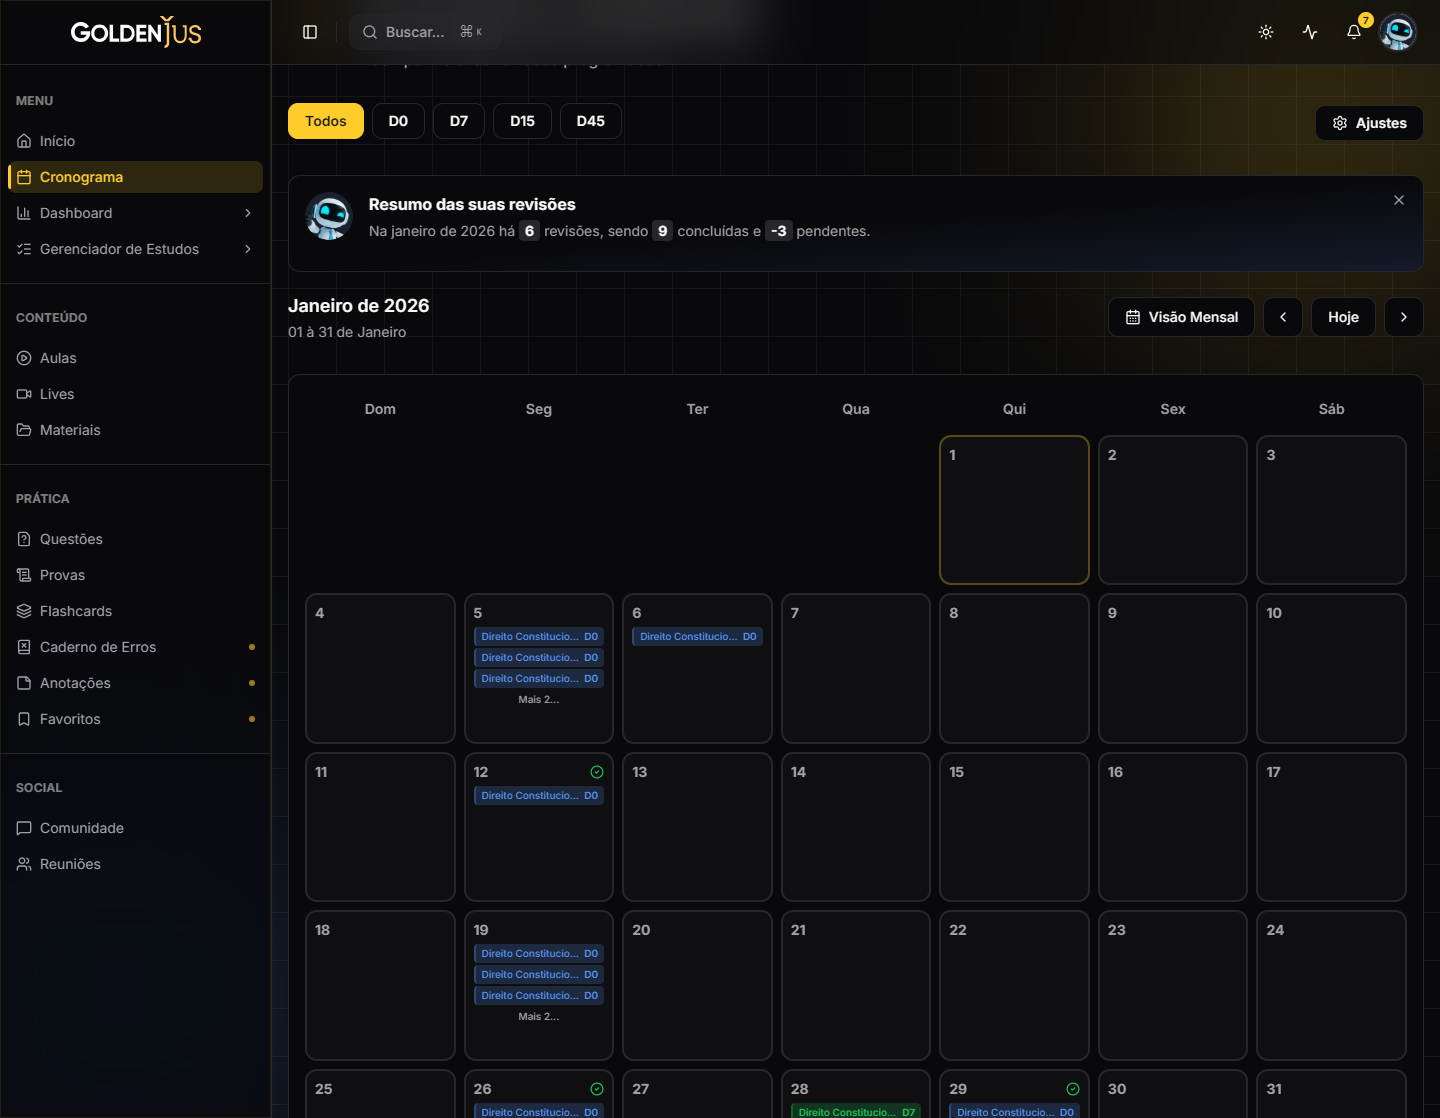This screenshot has height=1118, width=1440.
Task: Click the Início home icon
Action: pyautogui.click(x=24, y=141)
